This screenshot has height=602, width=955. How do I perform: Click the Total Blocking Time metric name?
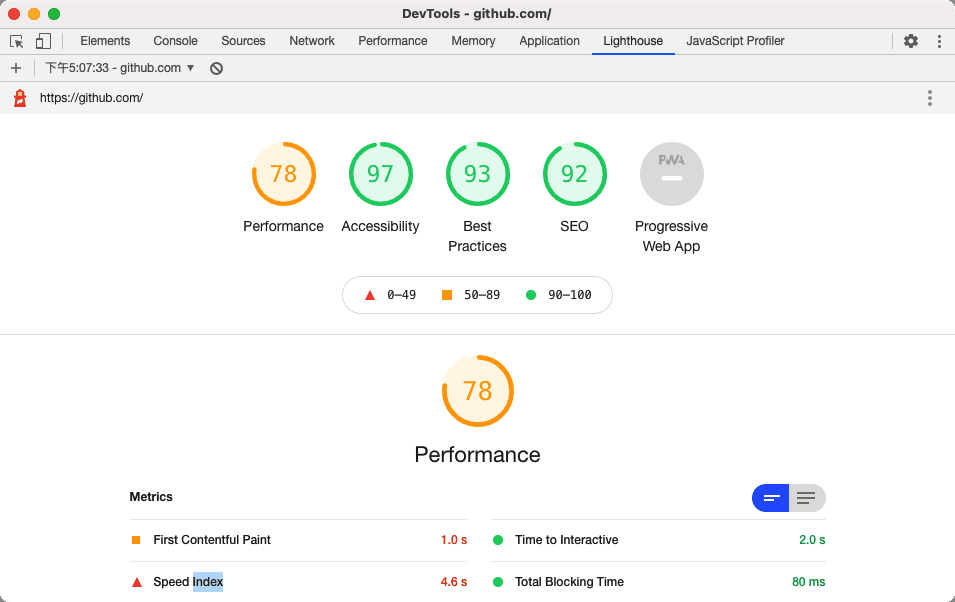(x=569, y=582)
